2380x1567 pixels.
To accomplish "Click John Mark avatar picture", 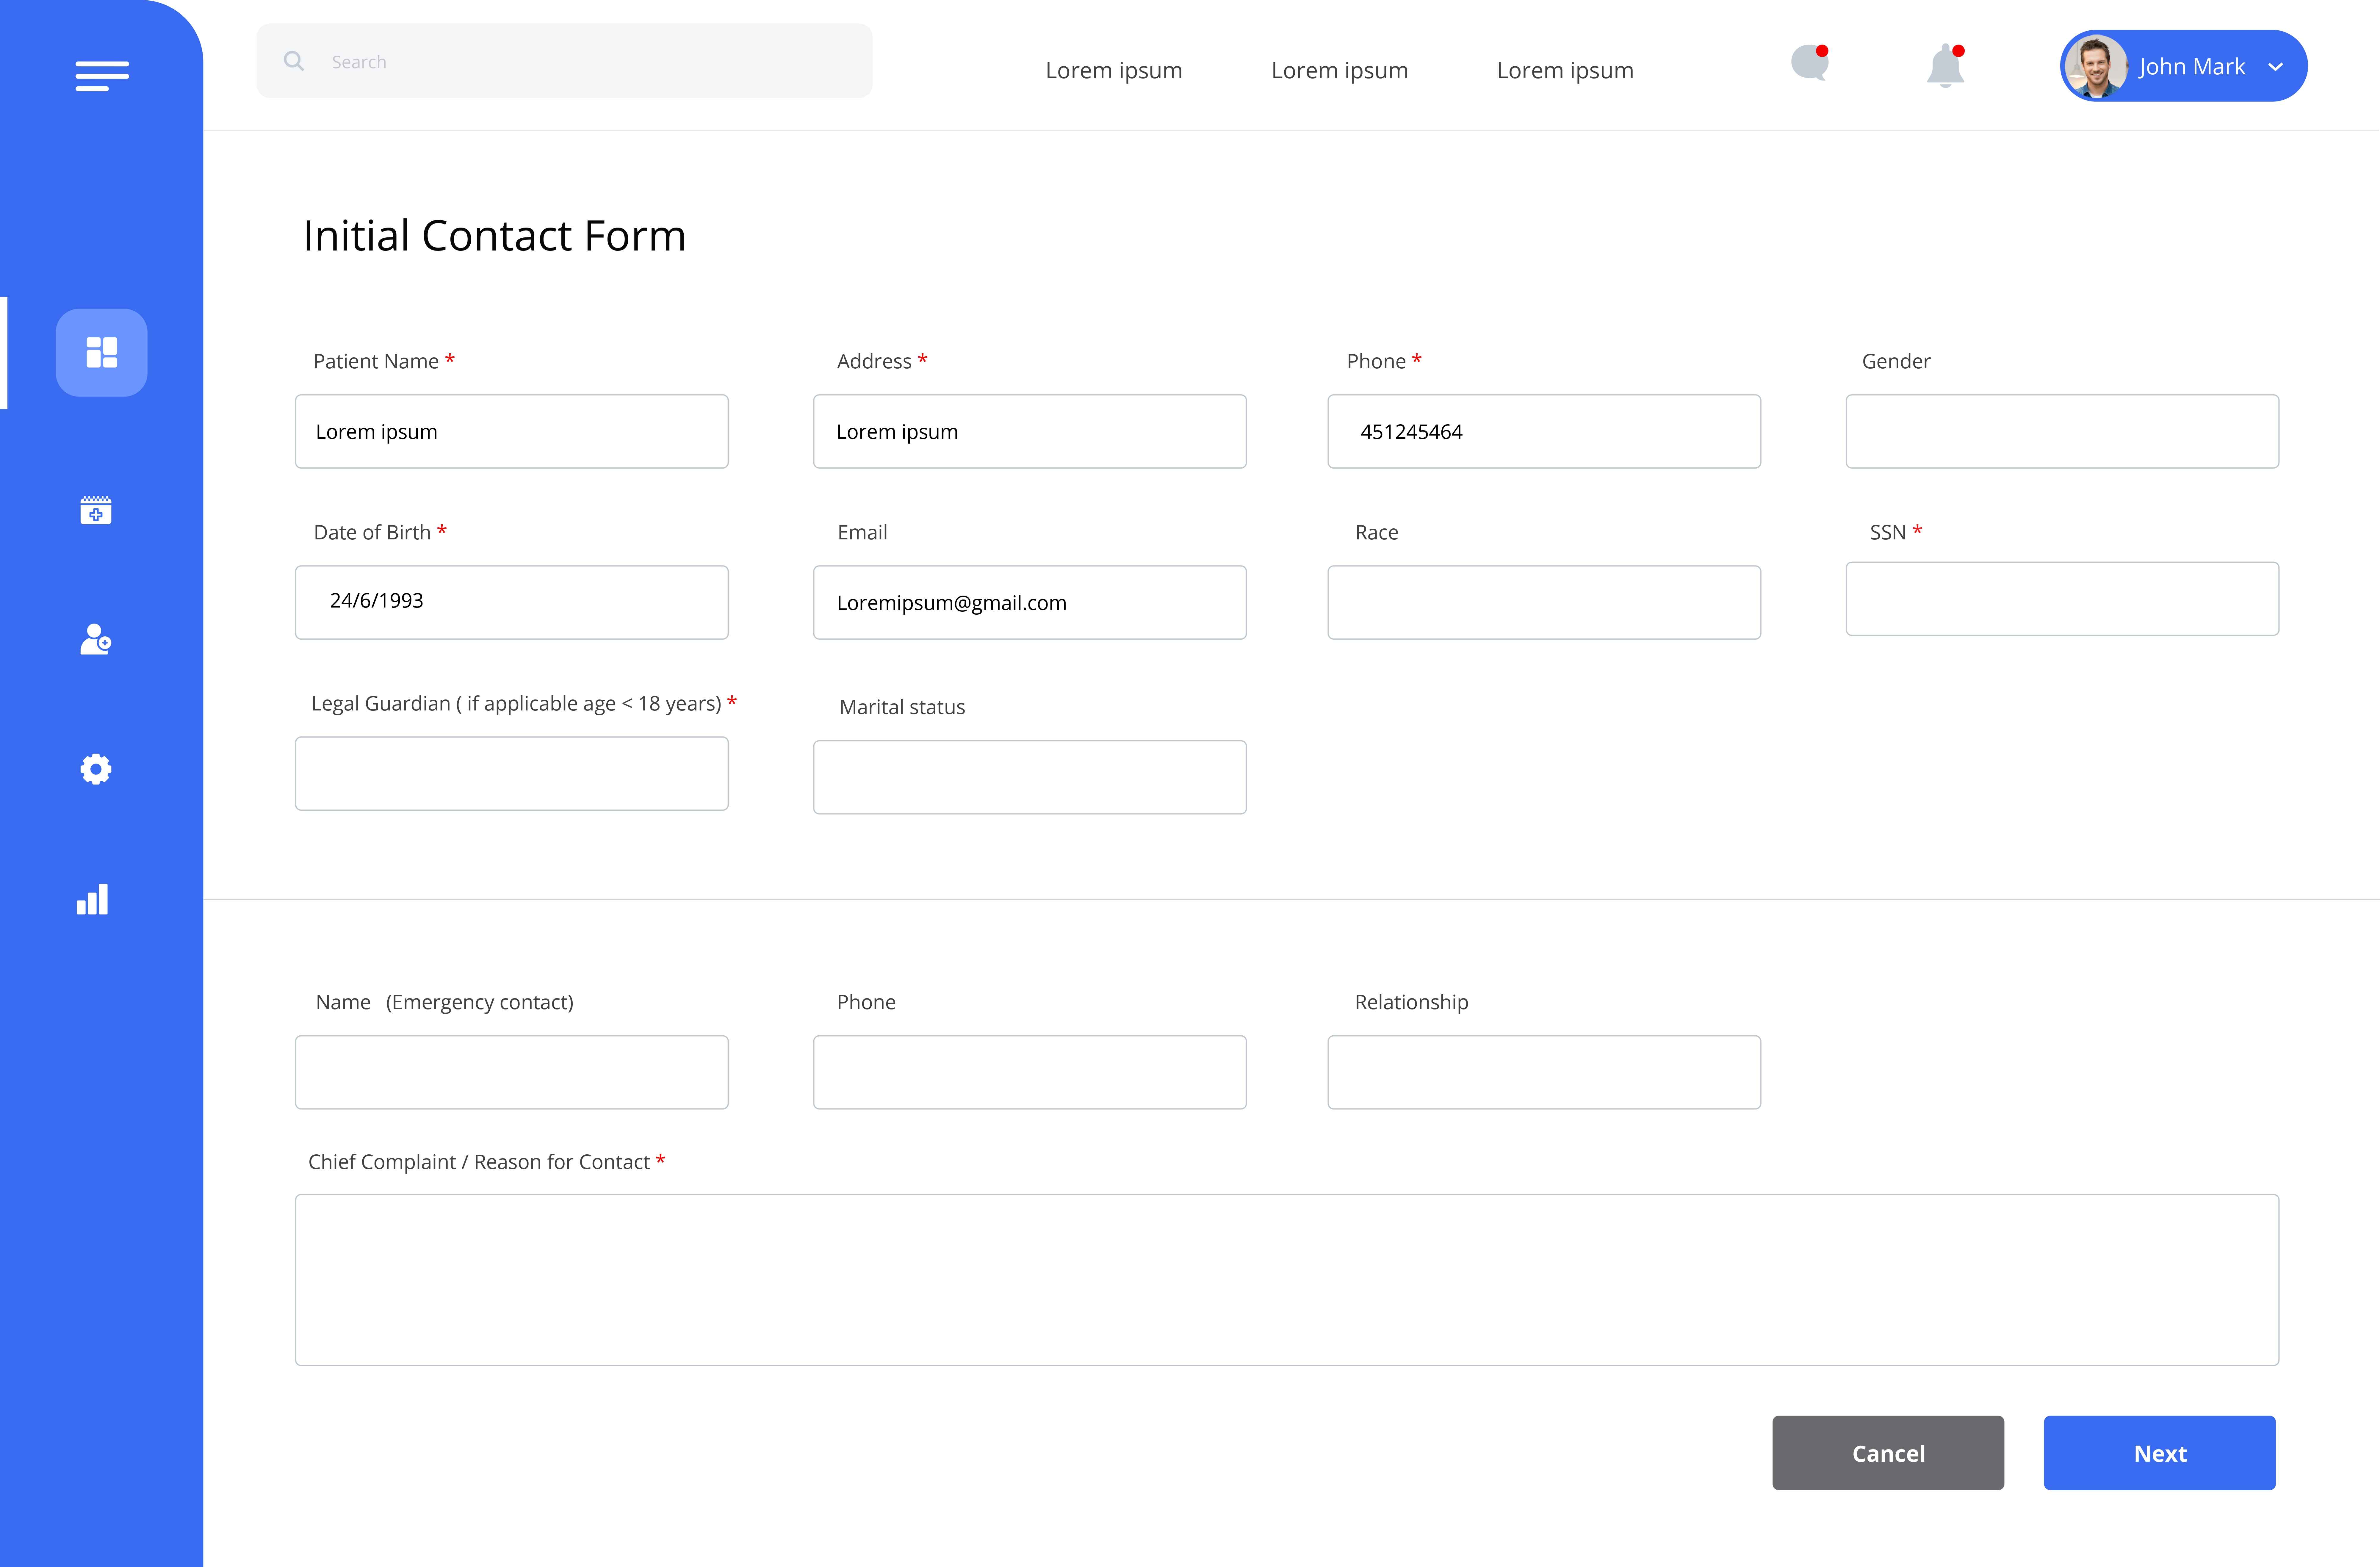I will point(2096,67).
